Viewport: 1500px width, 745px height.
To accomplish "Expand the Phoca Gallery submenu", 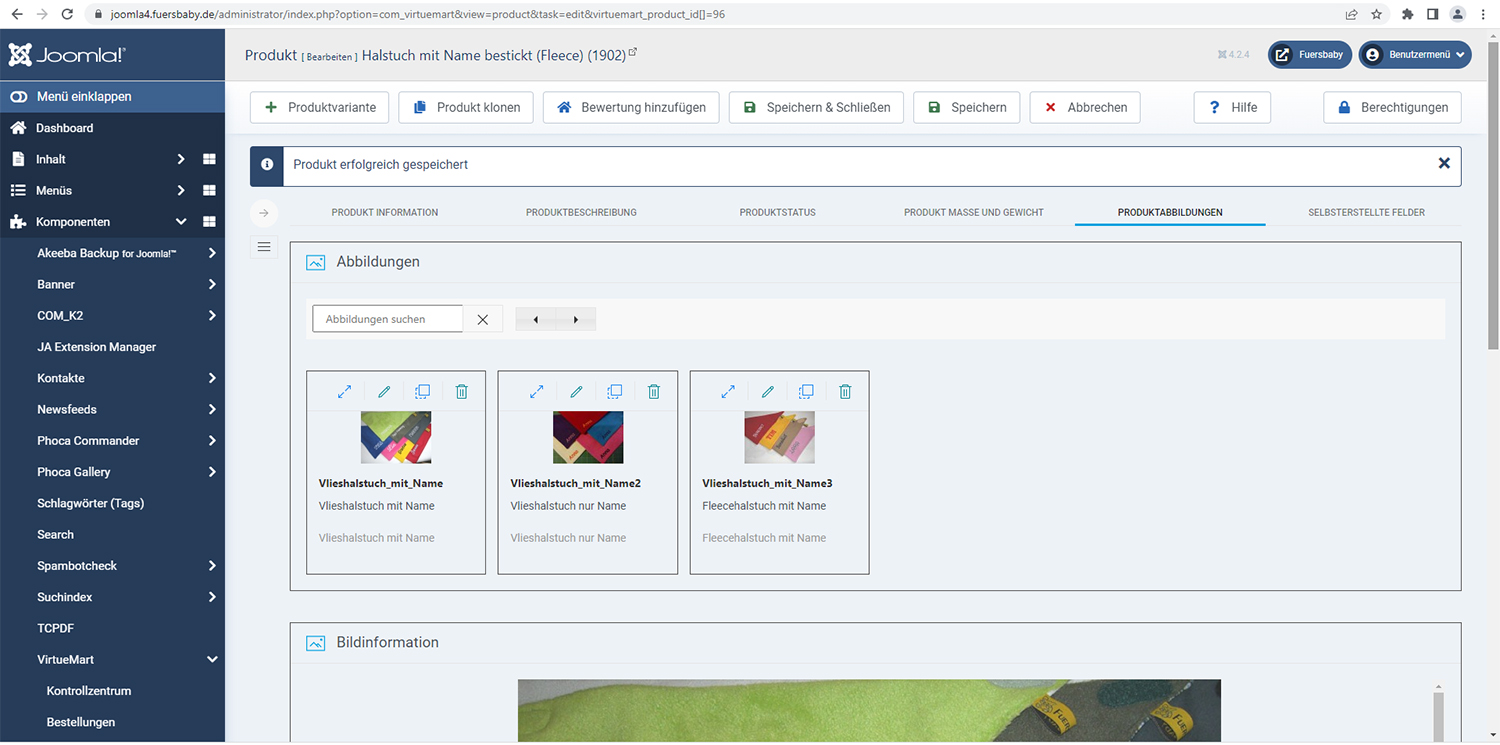I will 212,472.
